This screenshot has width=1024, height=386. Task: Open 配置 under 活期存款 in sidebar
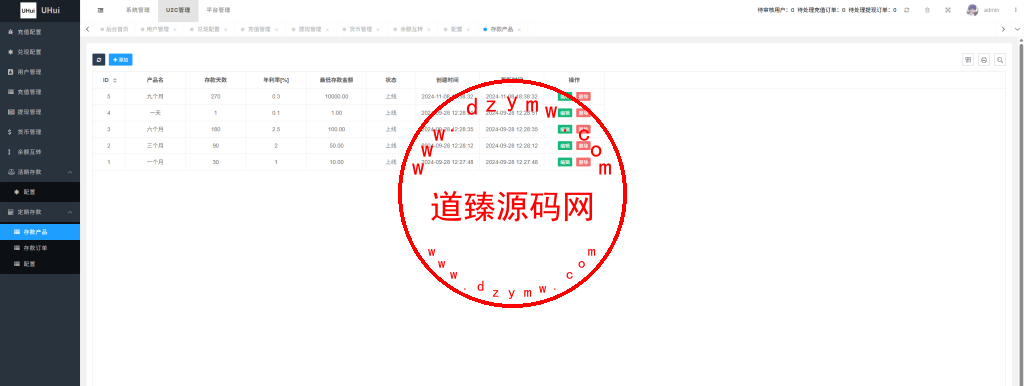40,193
